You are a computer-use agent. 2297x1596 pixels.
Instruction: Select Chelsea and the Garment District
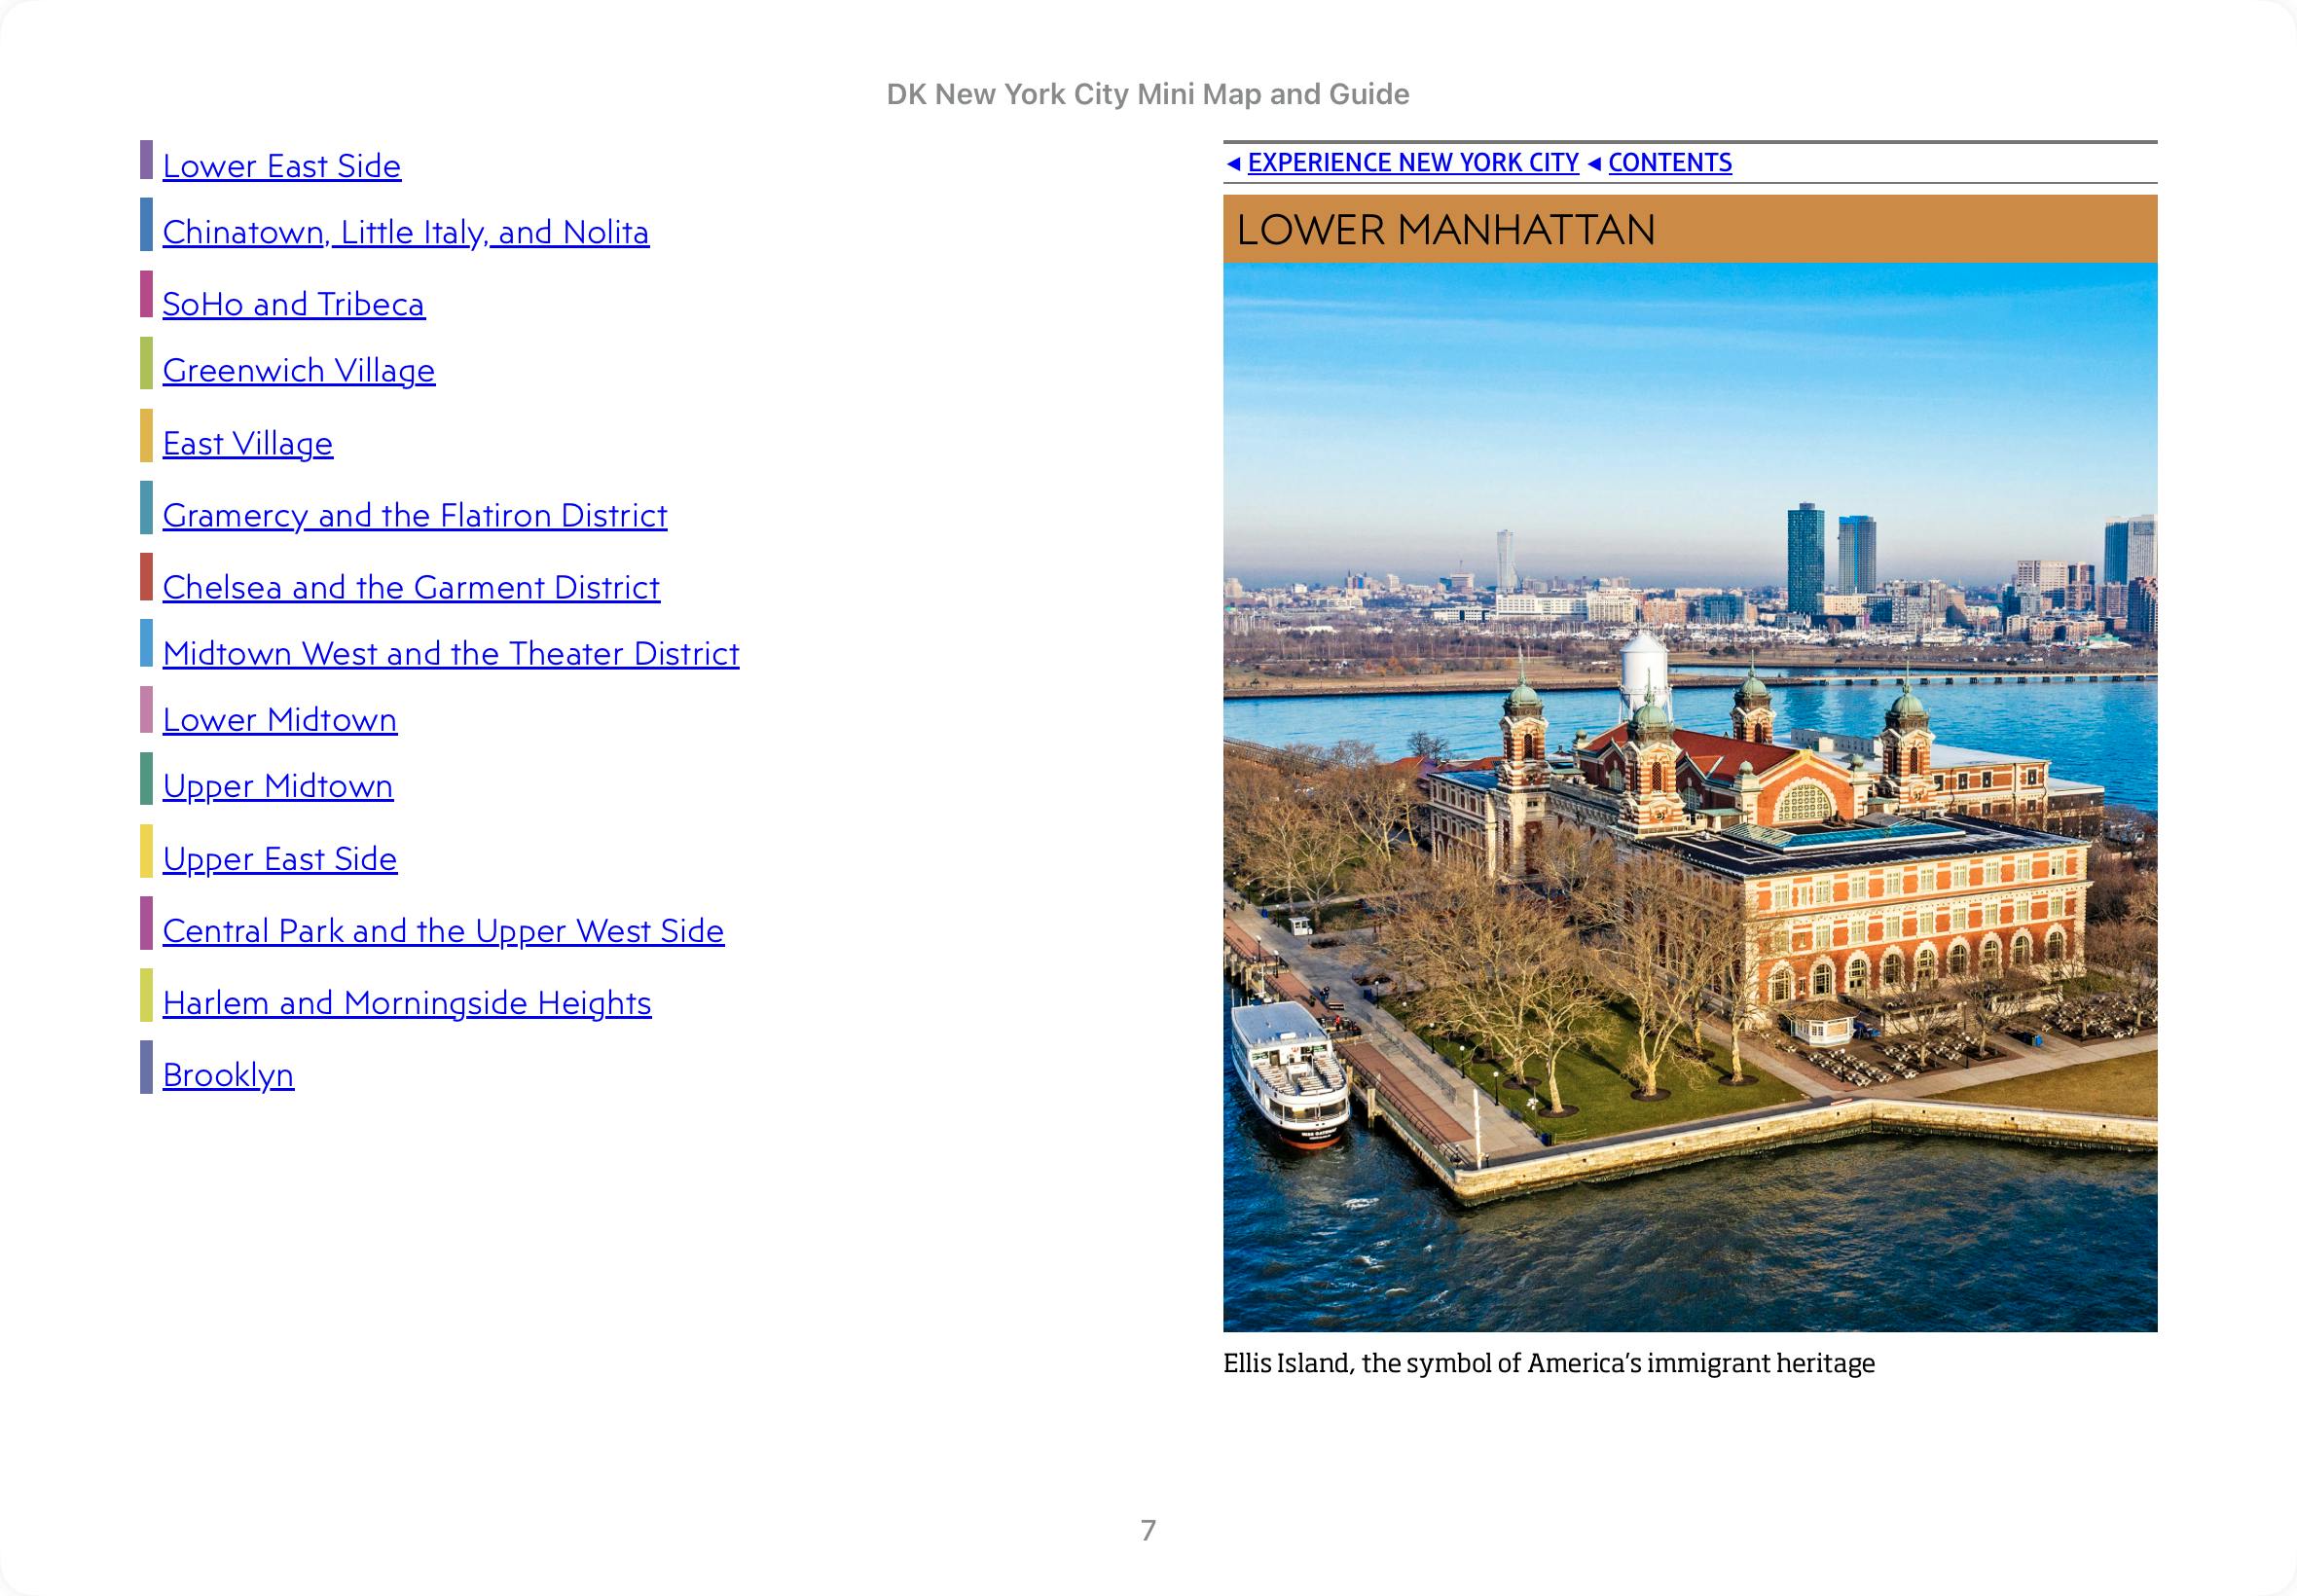tap(410, 587)
